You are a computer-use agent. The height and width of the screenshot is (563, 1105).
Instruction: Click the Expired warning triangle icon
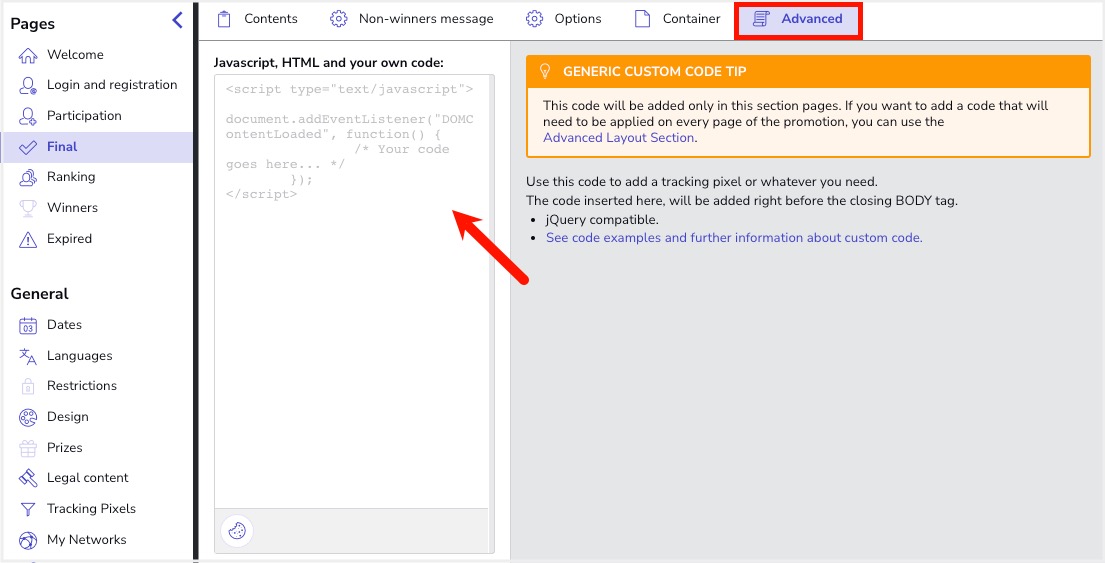27,239
